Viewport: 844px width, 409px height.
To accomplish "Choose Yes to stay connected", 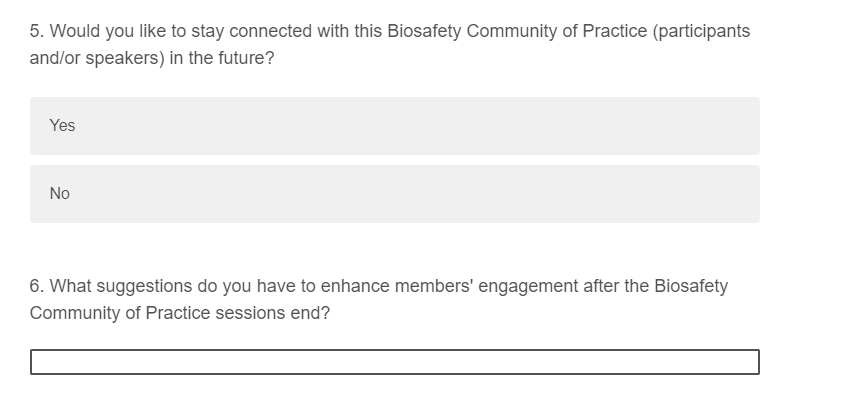I will tap(394, 126).
